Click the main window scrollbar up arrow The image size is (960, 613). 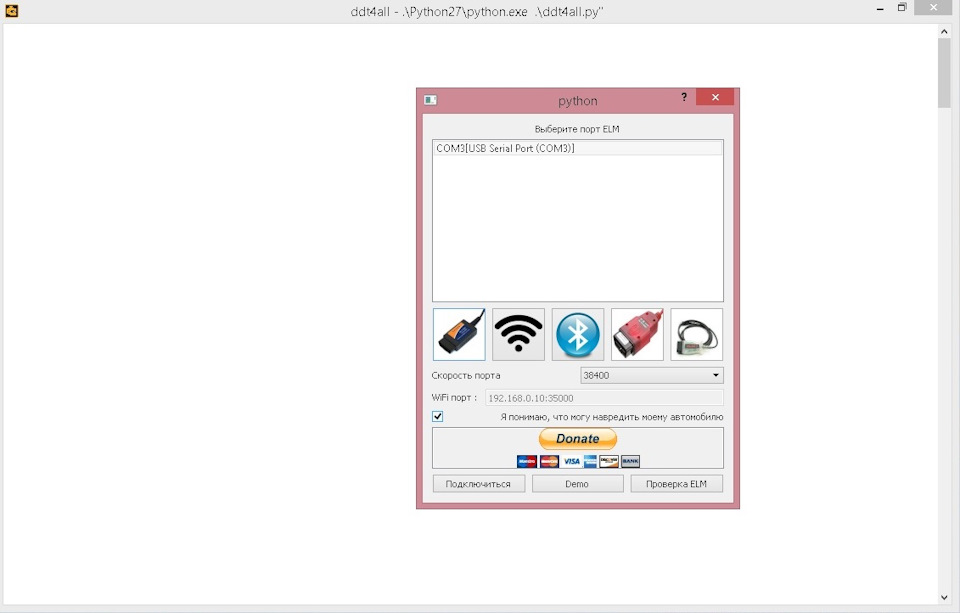tap(944, 31)
